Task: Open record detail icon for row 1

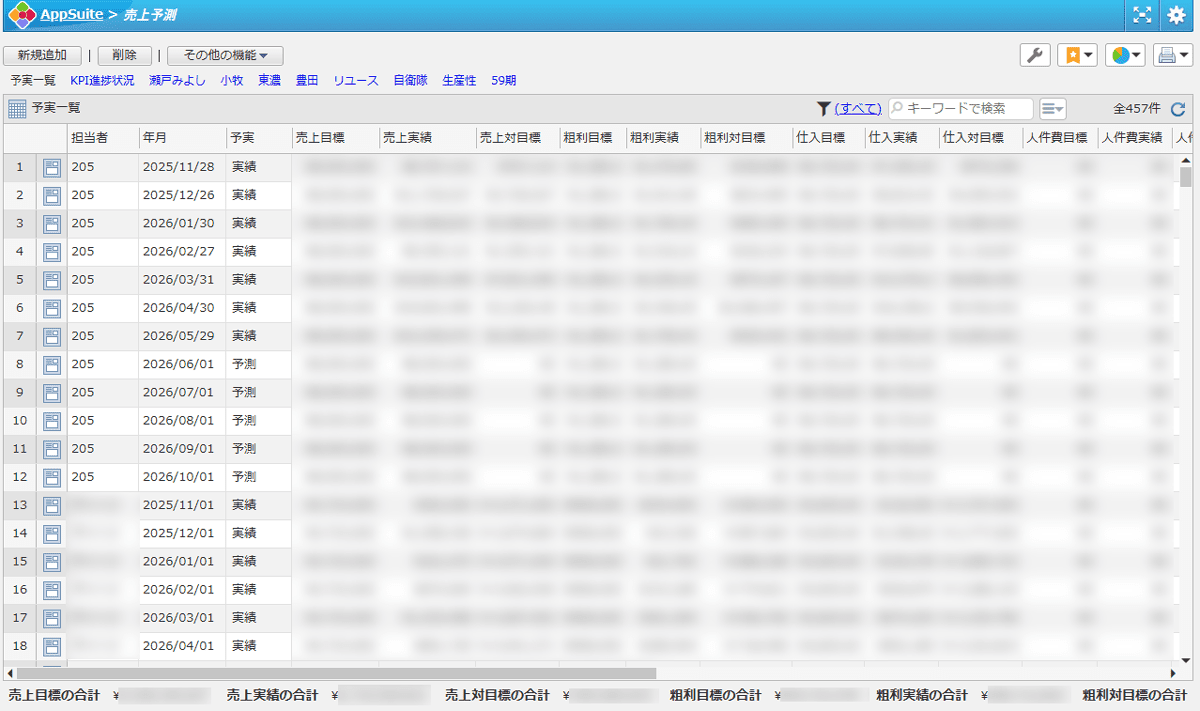Action: coord(52,167)
